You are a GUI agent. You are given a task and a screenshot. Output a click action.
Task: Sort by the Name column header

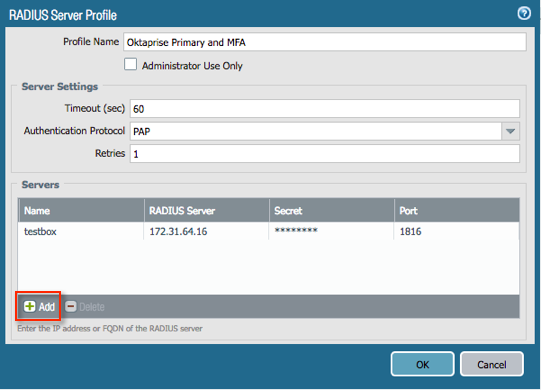tap(81, 211)
